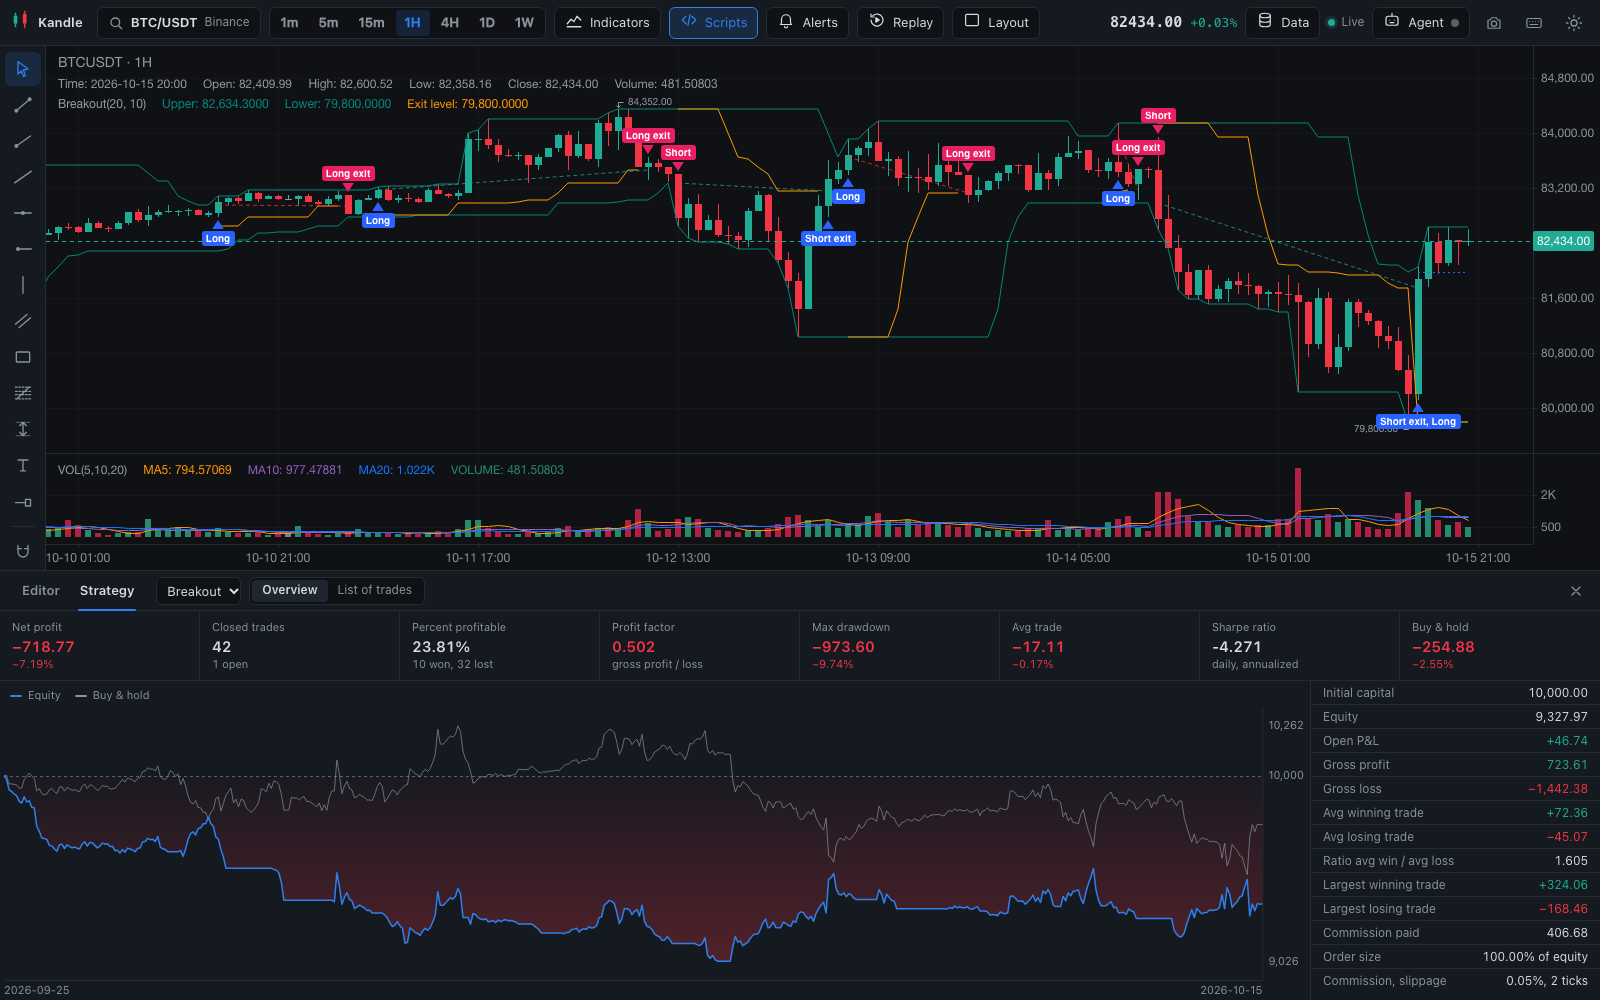
Task: Select the horizontal line tool
Action: click(23, 213)
